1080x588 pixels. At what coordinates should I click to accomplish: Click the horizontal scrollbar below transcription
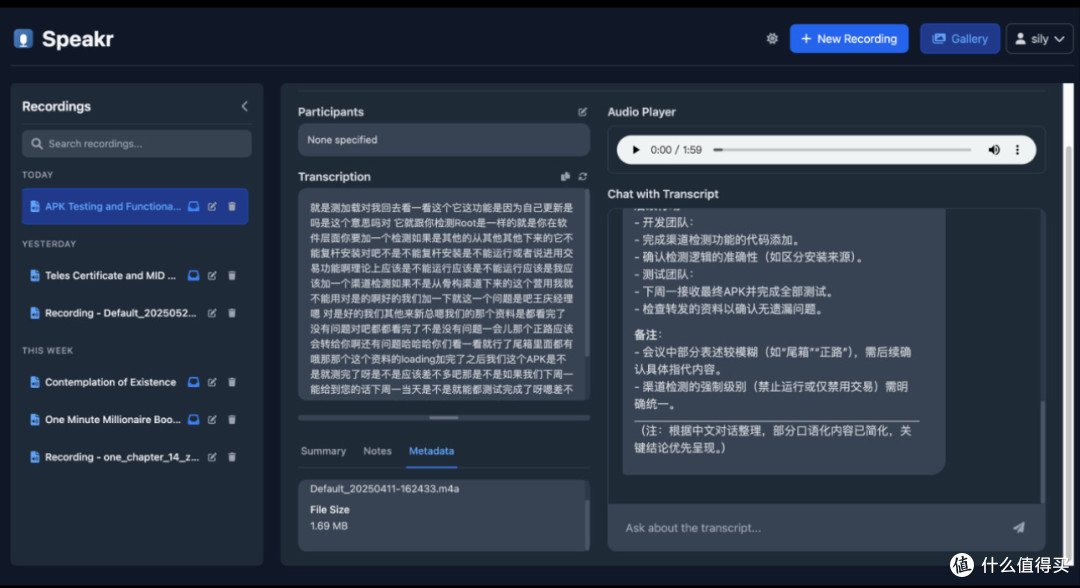pos(444,417)
